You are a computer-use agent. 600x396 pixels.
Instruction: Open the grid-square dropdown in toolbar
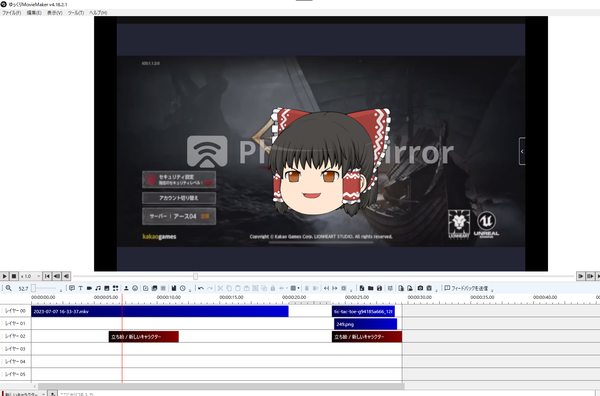click(294, 288)
